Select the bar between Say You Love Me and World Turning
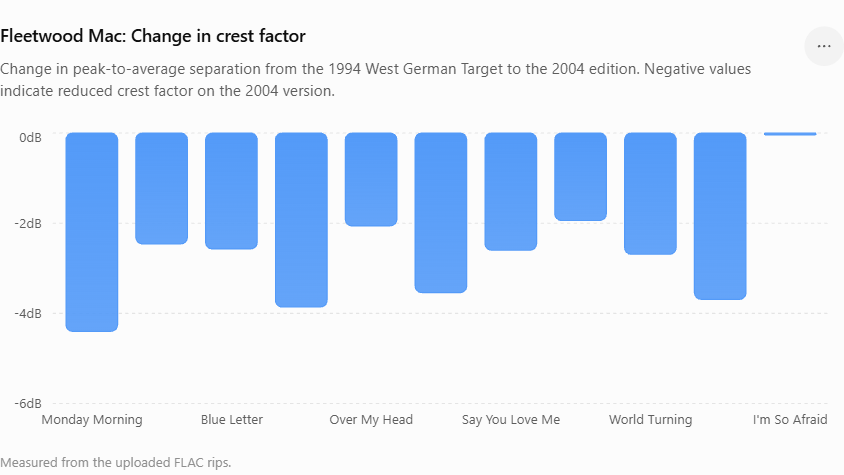 click(580, 177)
